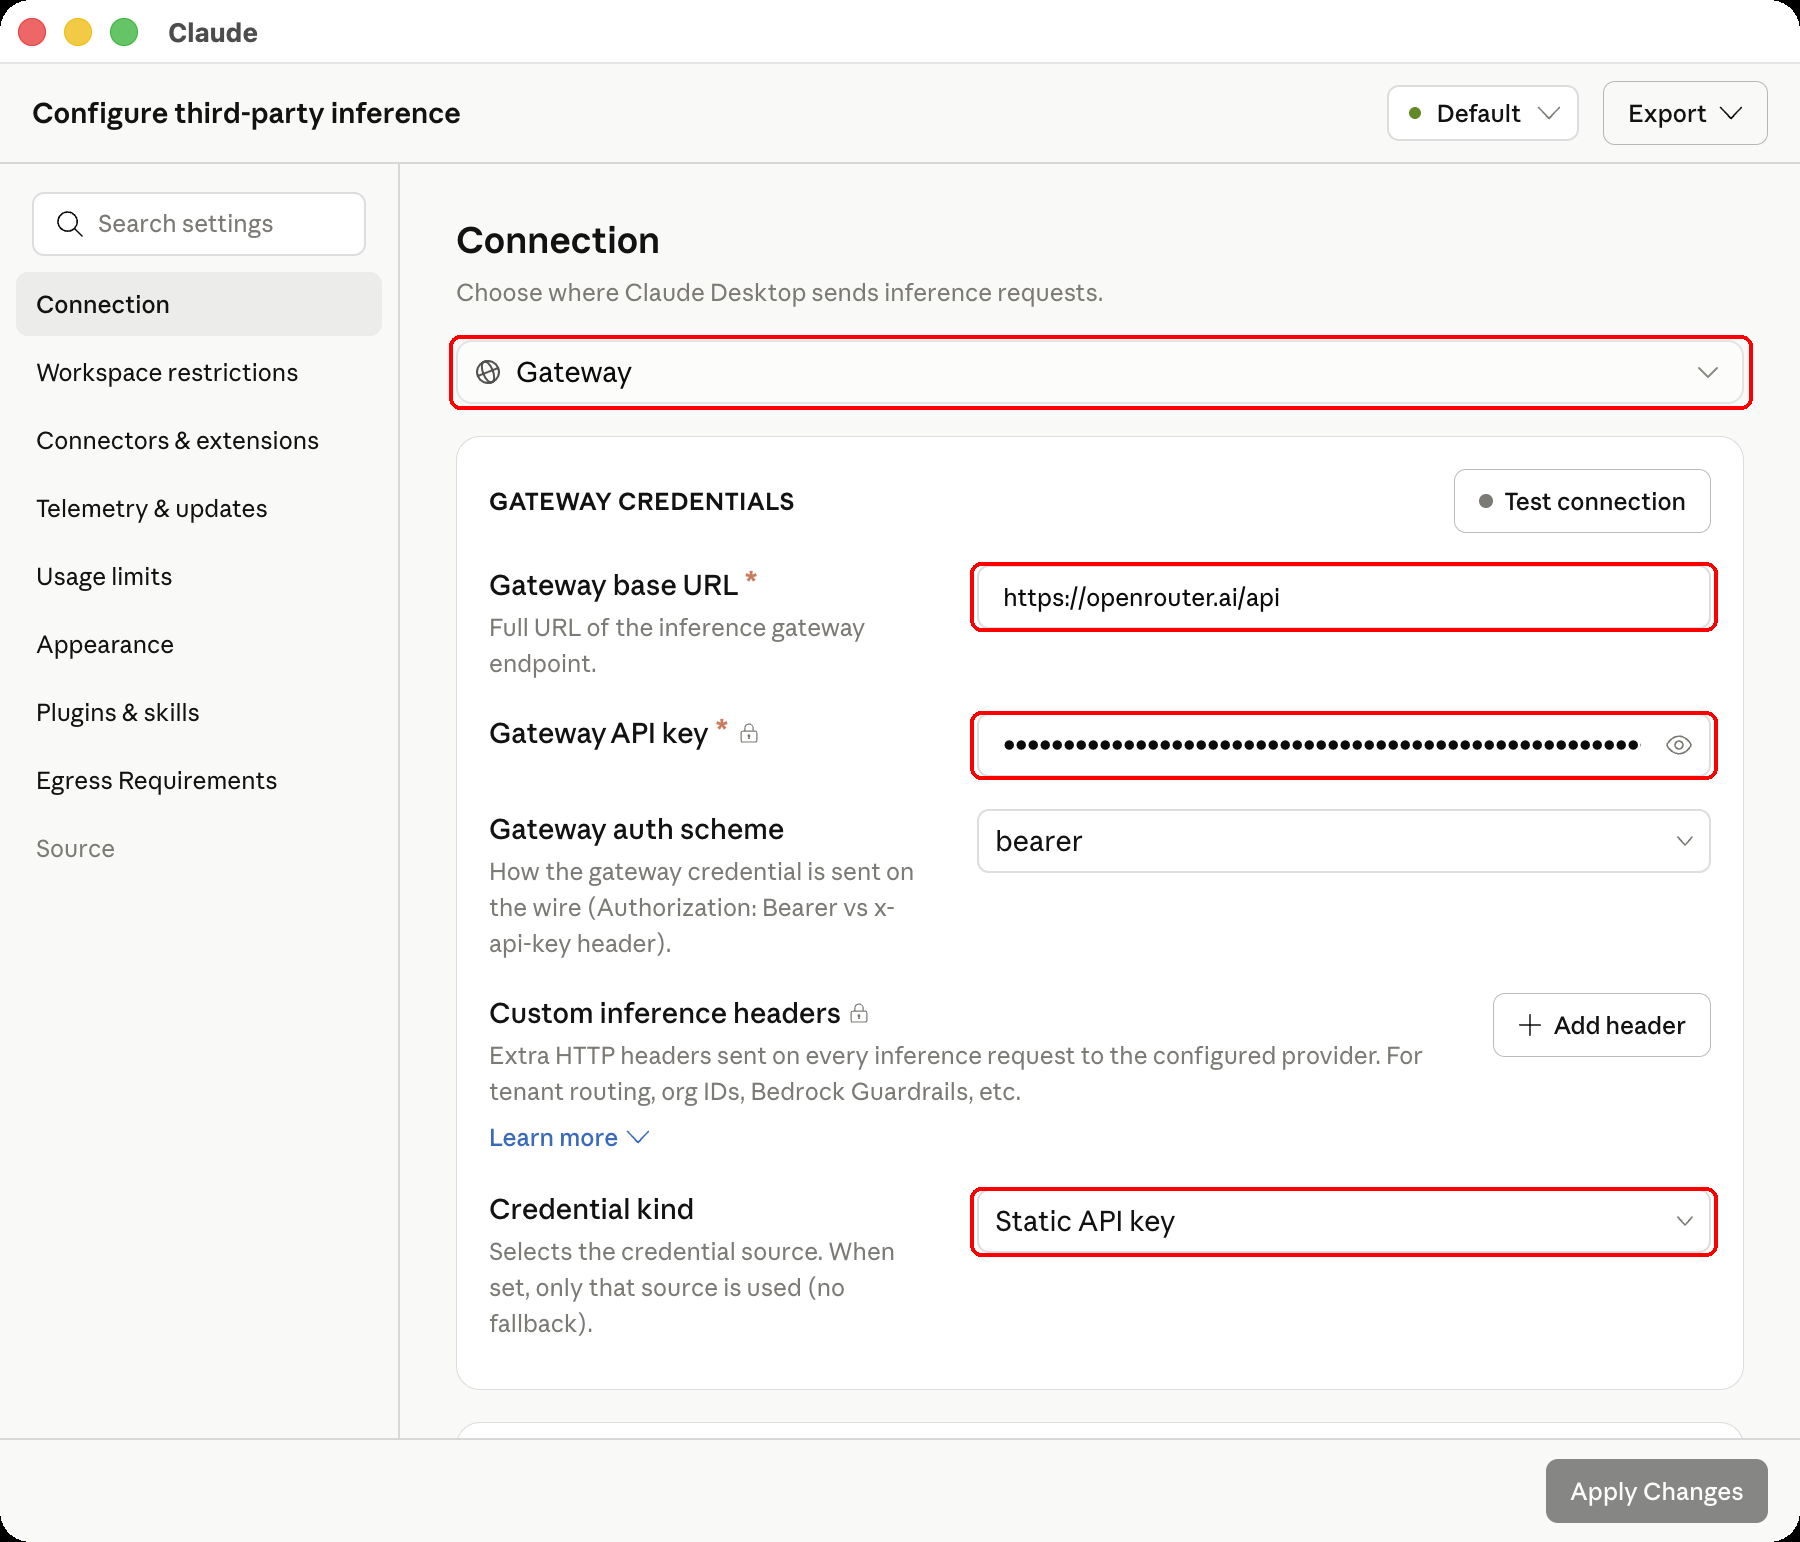Click the Gateway base URL field
The width and height of the screenshot is (1800, 1542).
pos(1343,597)
